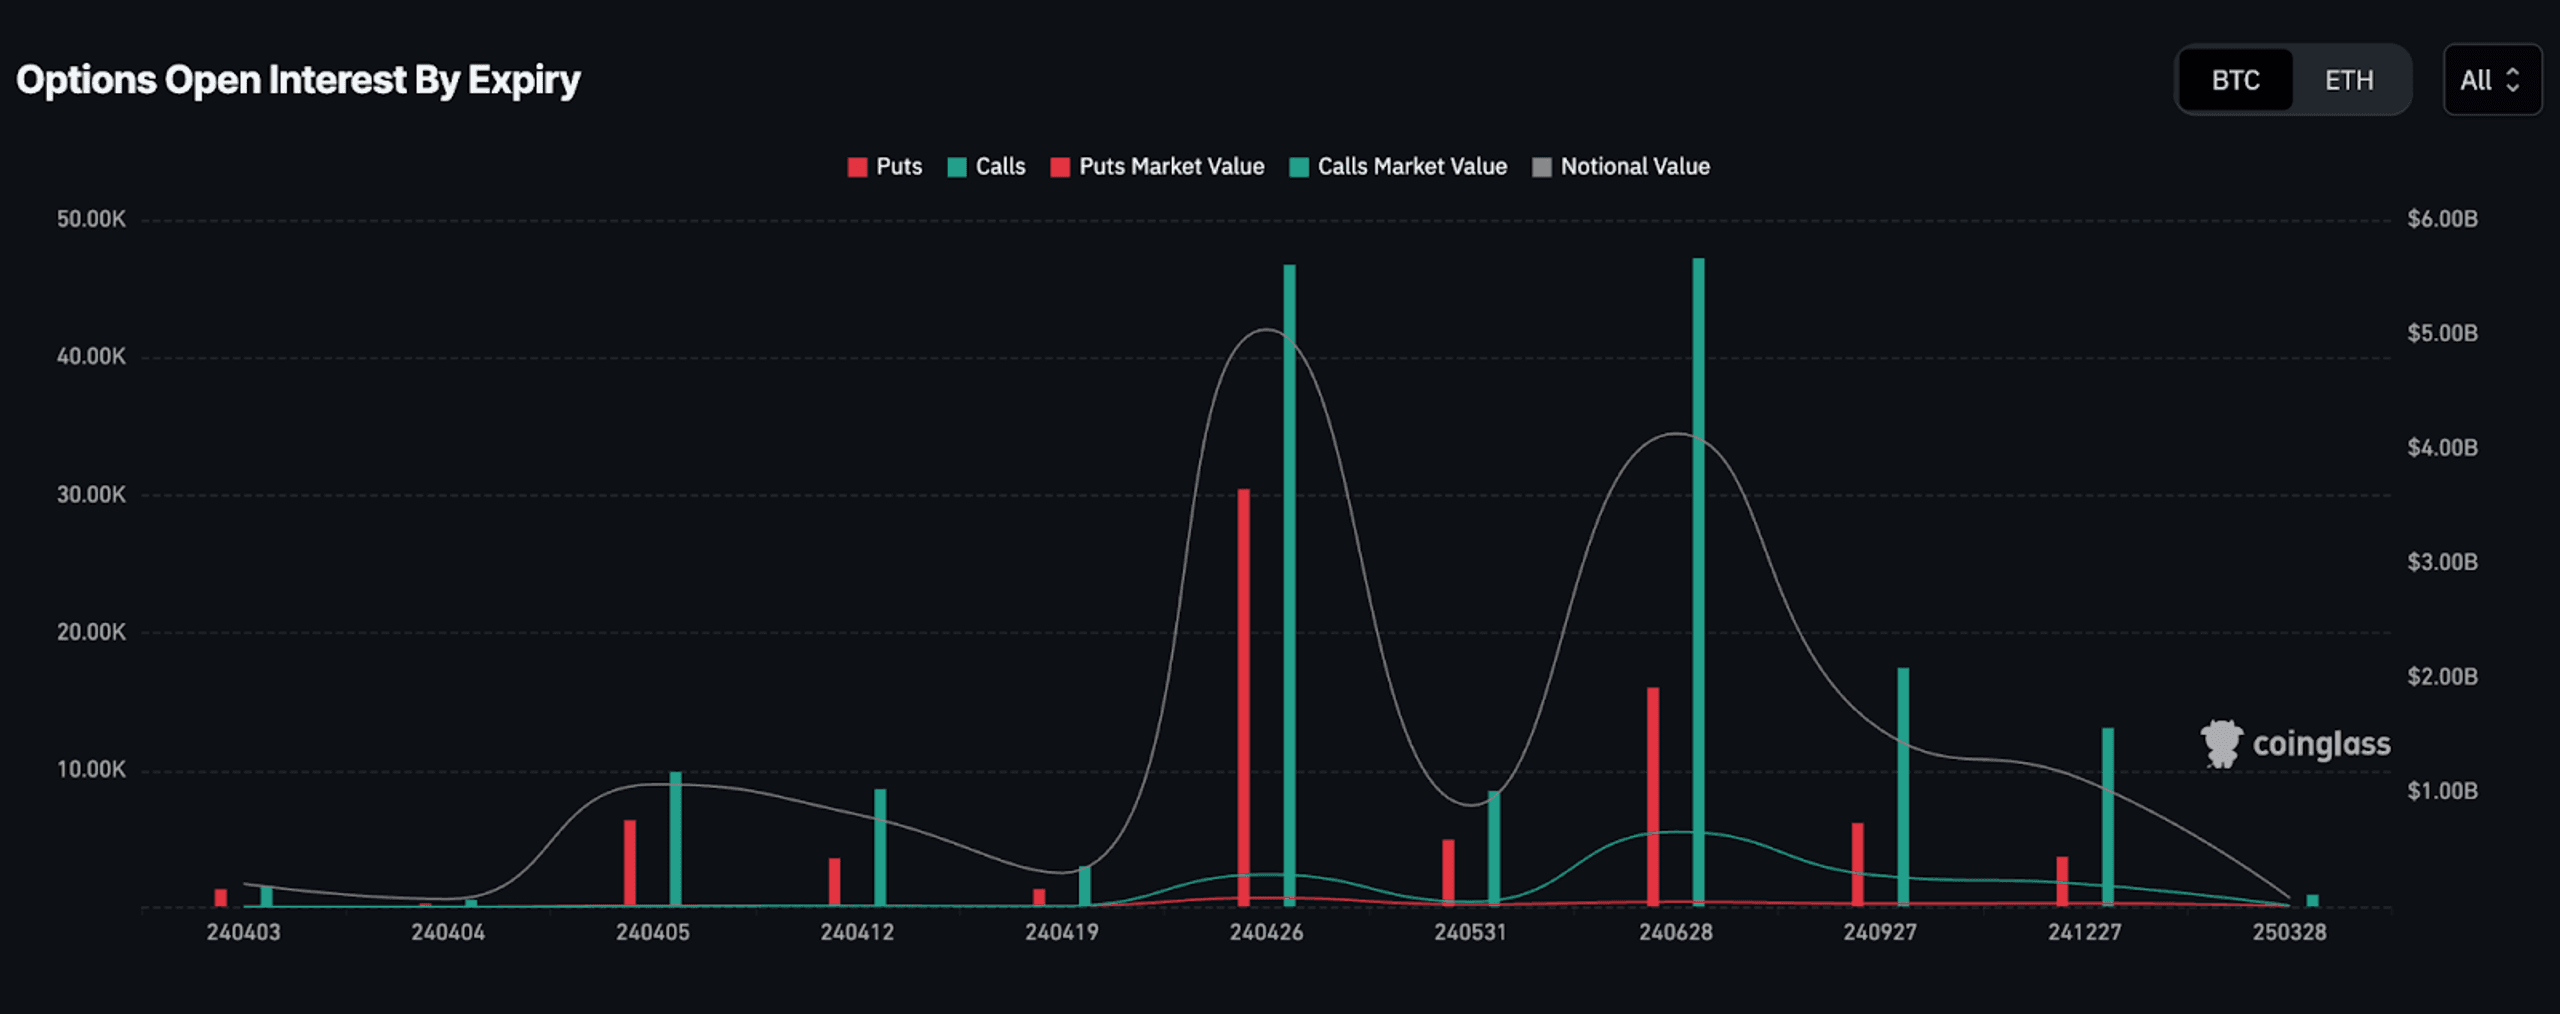Click the x-axis label 250328
This screenshot has width=2560, height=1014.
tap(2289, 932)
